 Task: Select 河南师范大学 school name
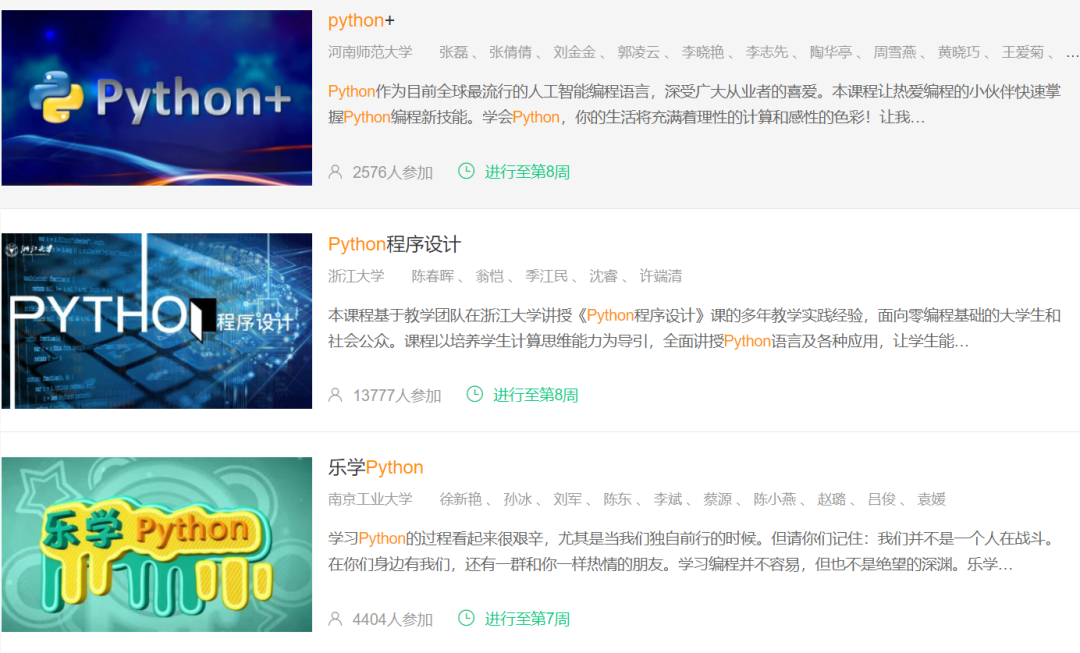(x=370, y=52)
